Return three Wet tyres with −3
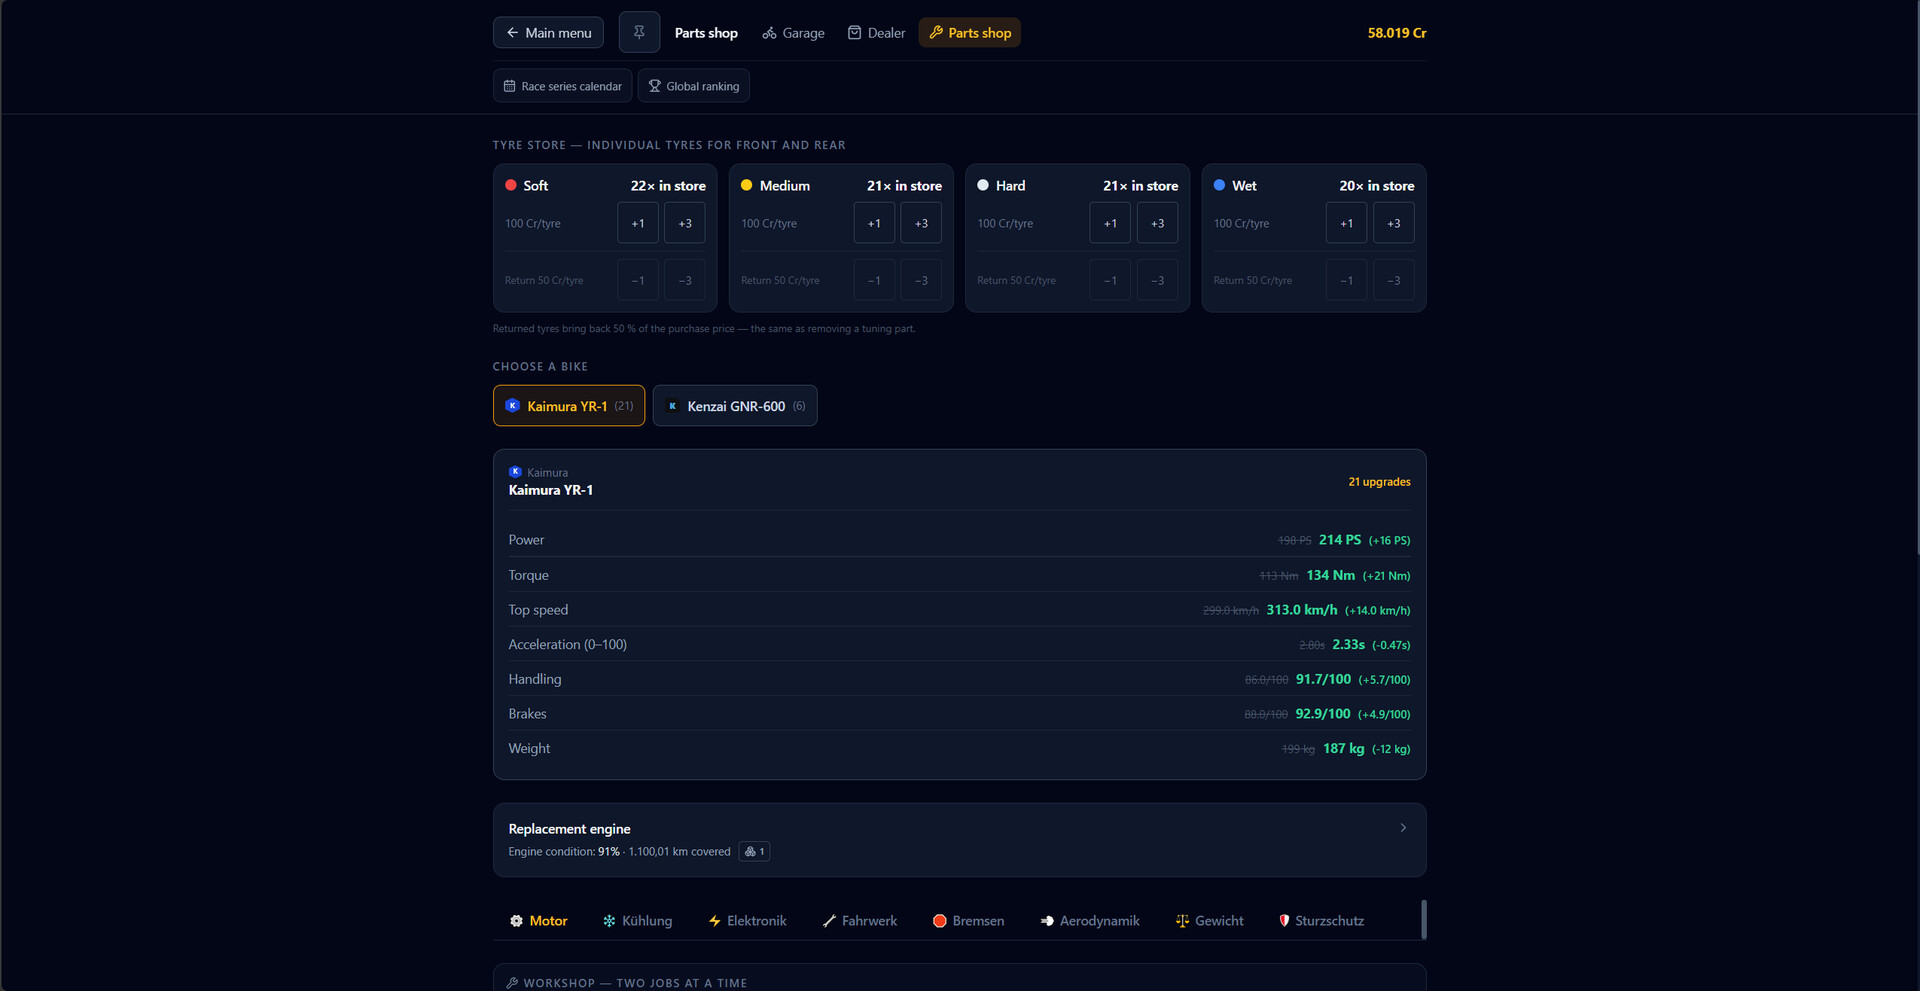1920x991 pixels. (1393, 280)
